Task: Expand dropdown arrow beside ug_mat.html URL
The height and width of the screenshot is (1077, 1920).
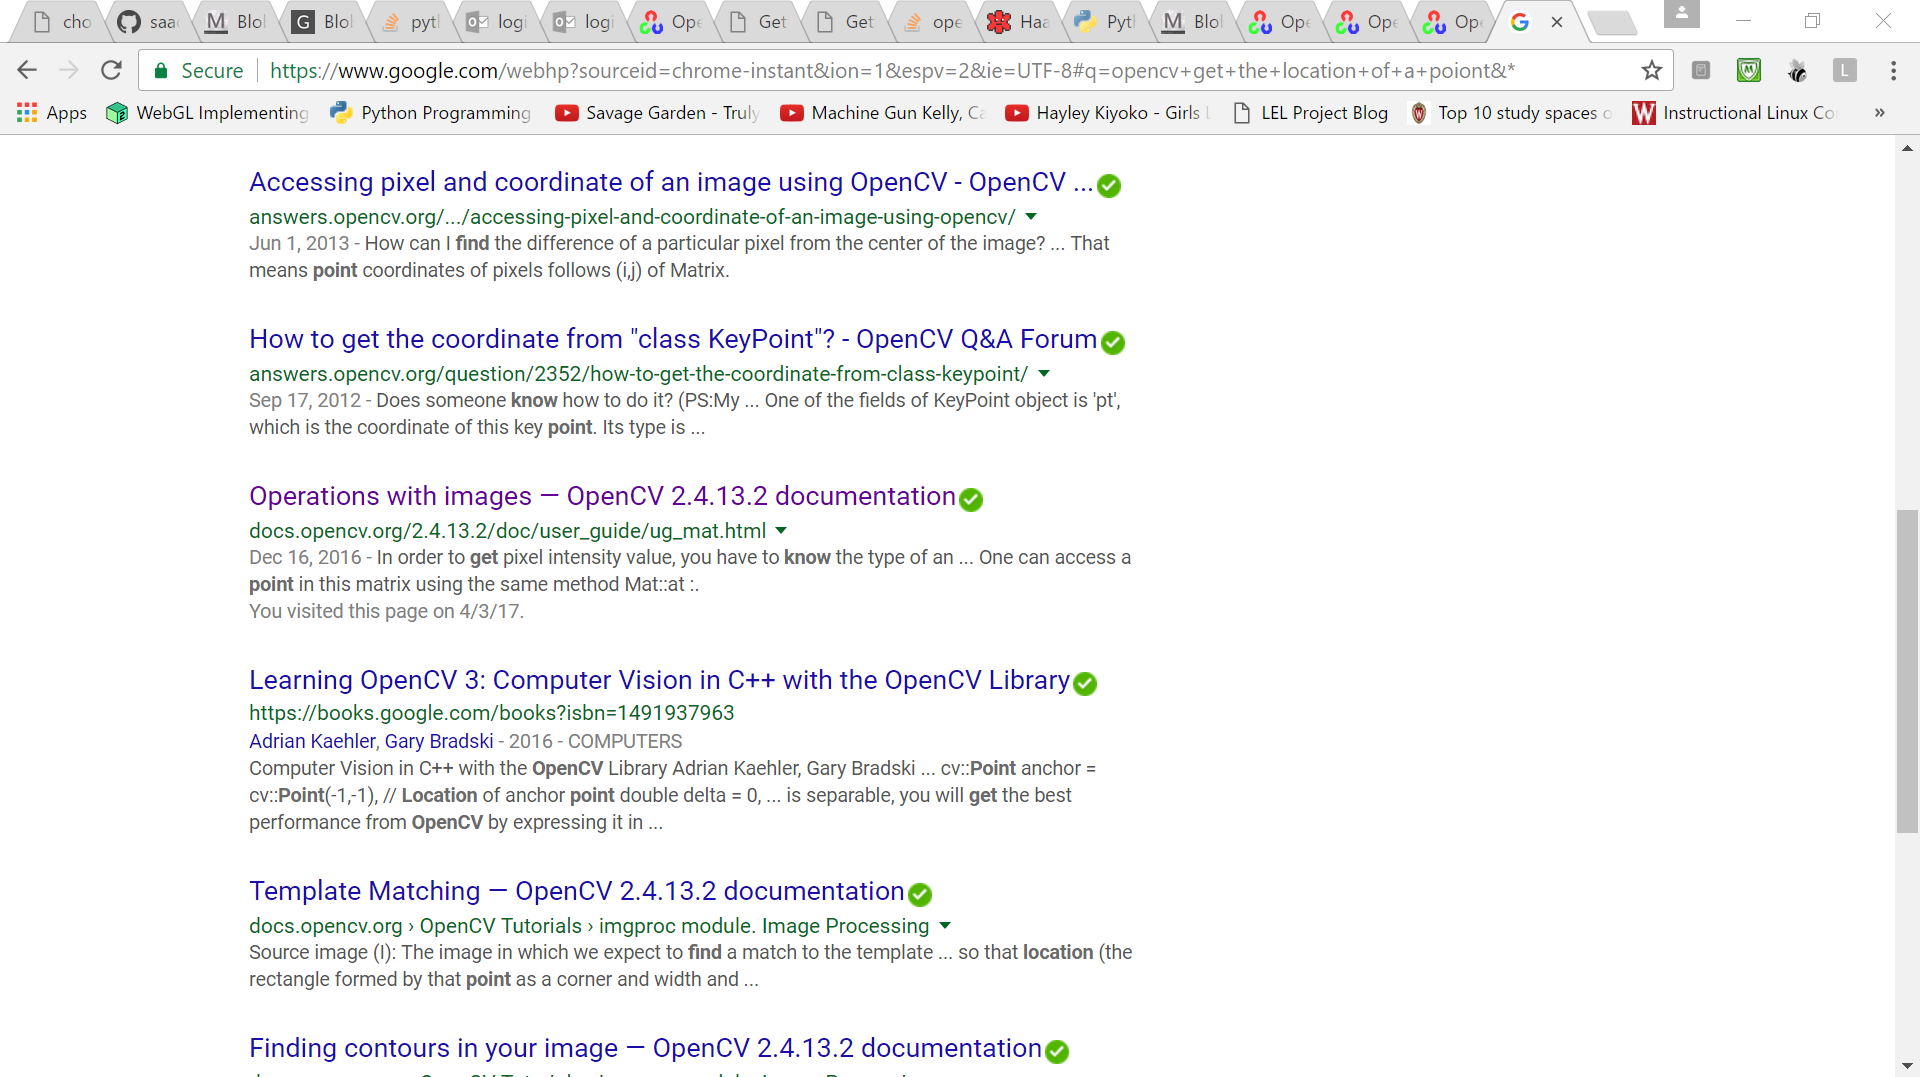Action: [x=781, y=531]
